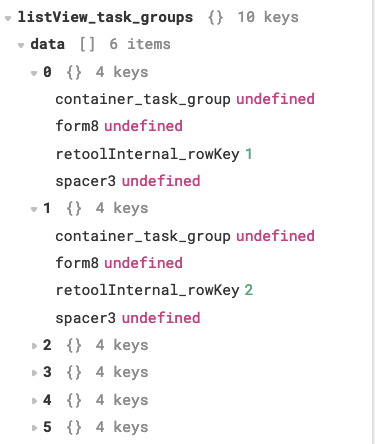This screenshot has width=375, height=444.
Task: Select the data key label
Action: pyautogui.click(x=47, y=44)
